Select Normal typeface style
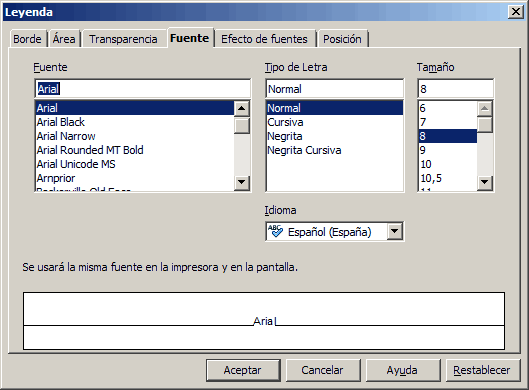529x390 pixels. coord(334,108)
